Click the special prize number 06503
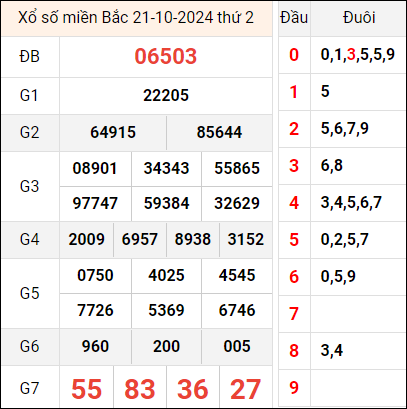The height and width of the screenshot is (409, 407). (166, 56)
